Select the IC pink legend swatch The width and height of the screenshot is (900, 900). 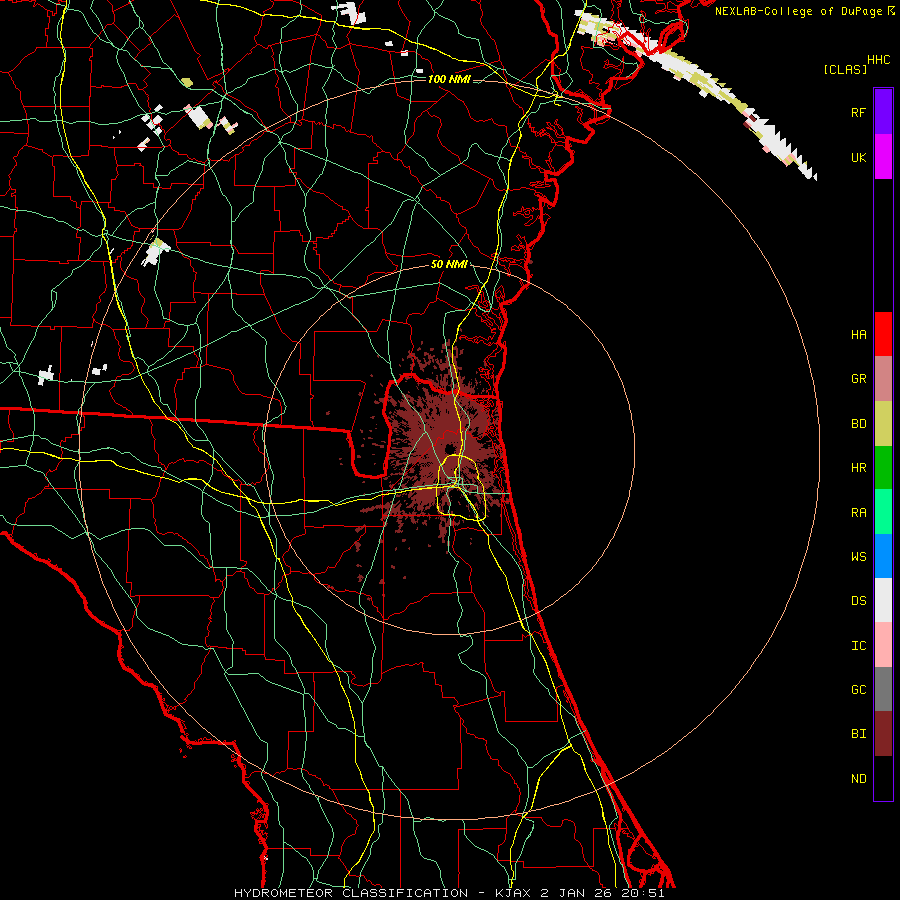[x=883, y=645]
